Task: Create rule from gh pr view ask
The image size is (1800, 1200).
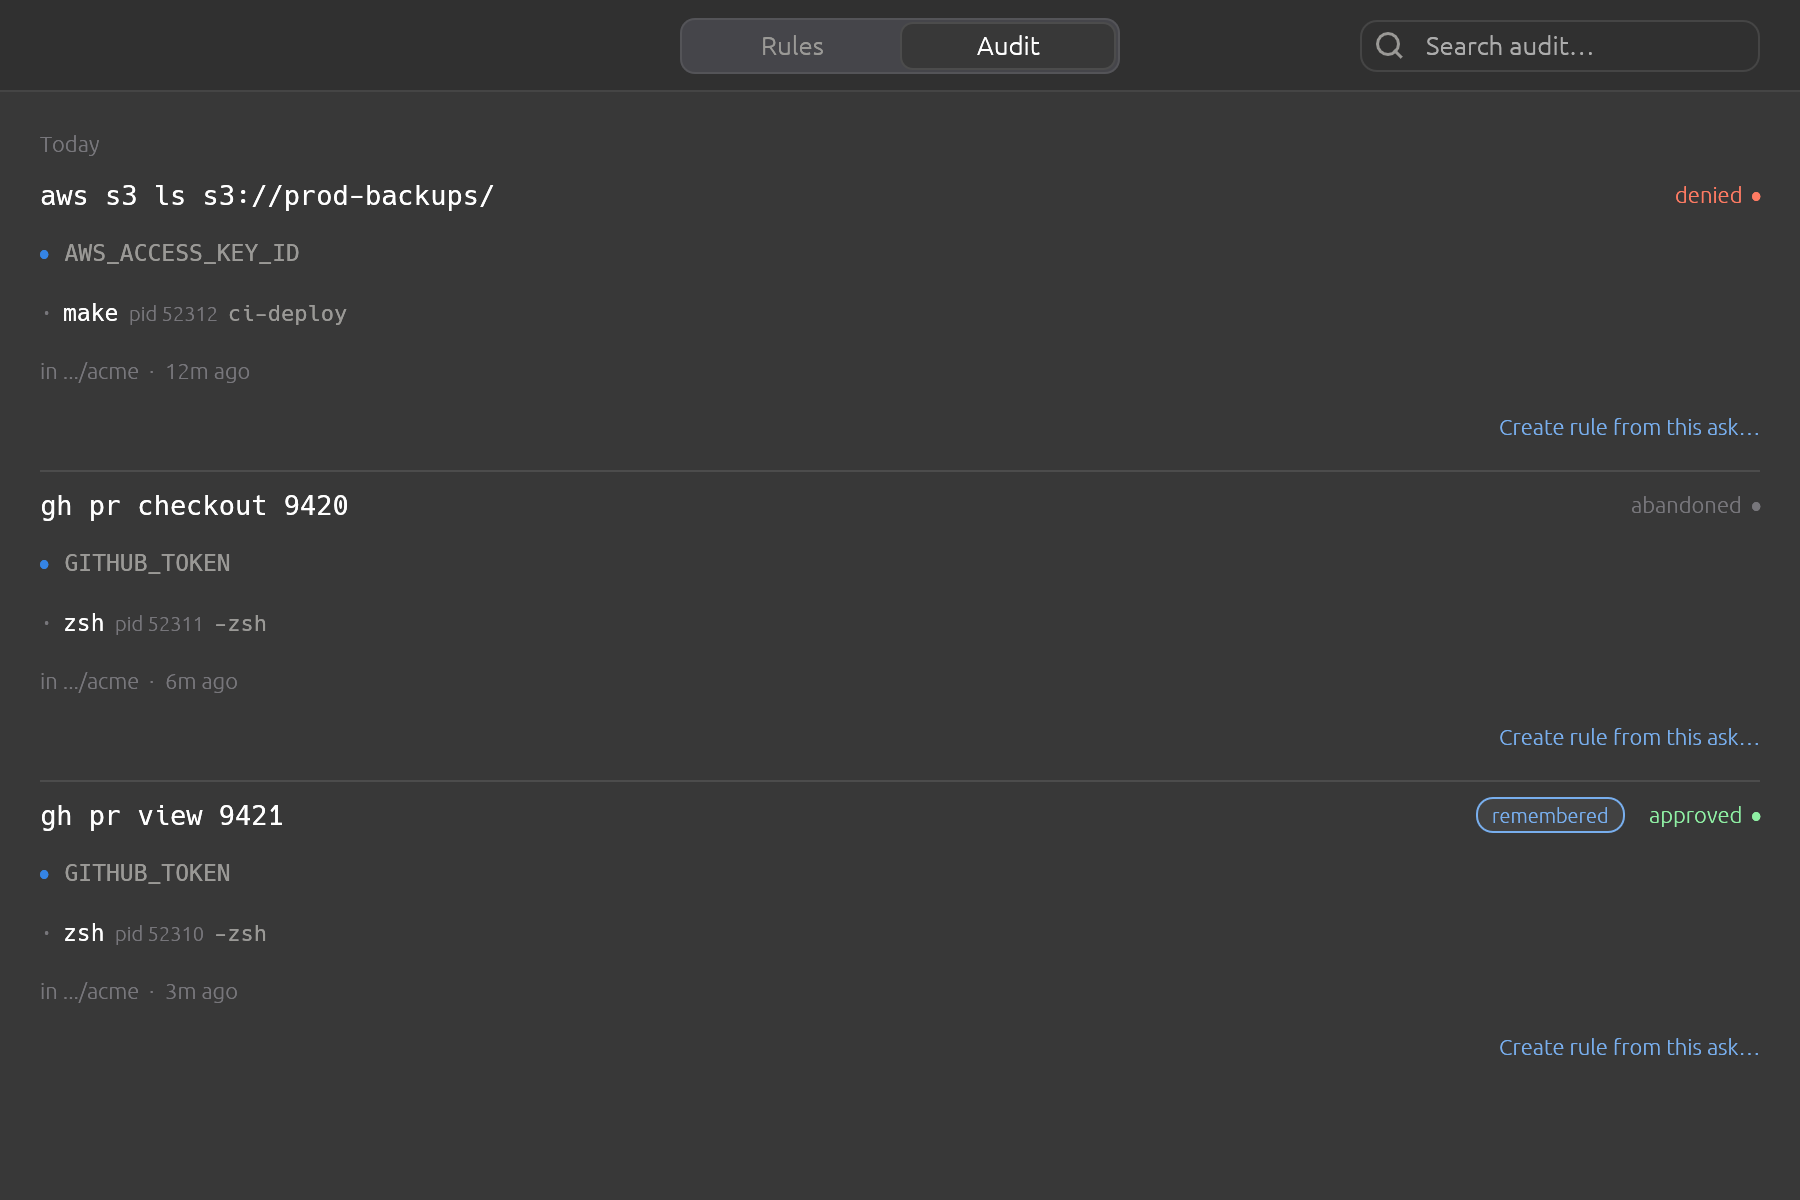Action: (1629, 1047)
